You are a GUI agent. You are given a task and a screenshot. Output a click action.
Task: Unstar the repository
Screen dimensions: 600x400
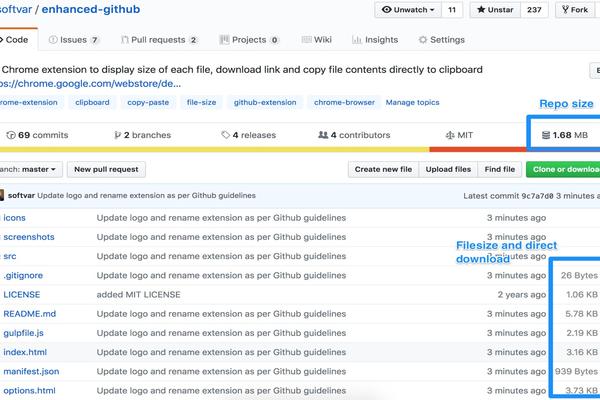495,10
